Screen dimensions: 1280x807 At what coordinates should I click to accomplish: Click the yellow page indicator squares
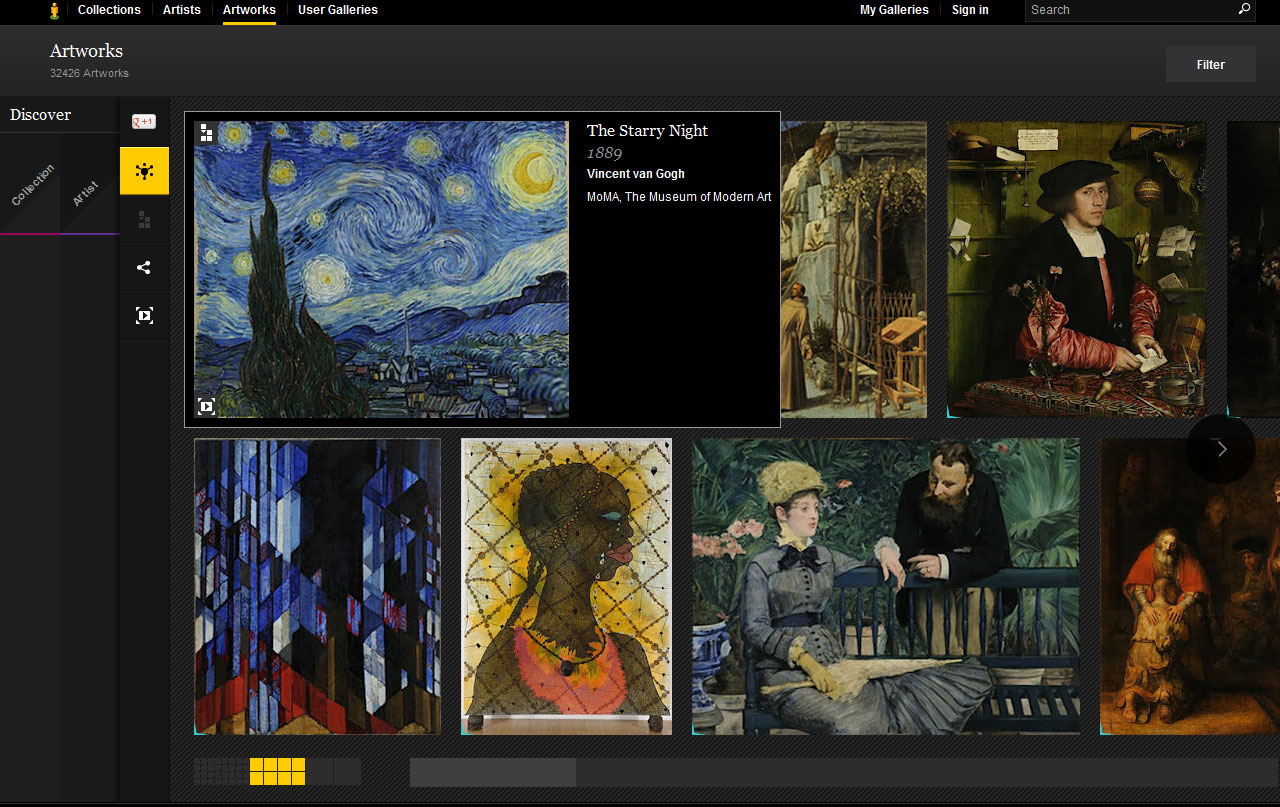(x=277, y=771)
